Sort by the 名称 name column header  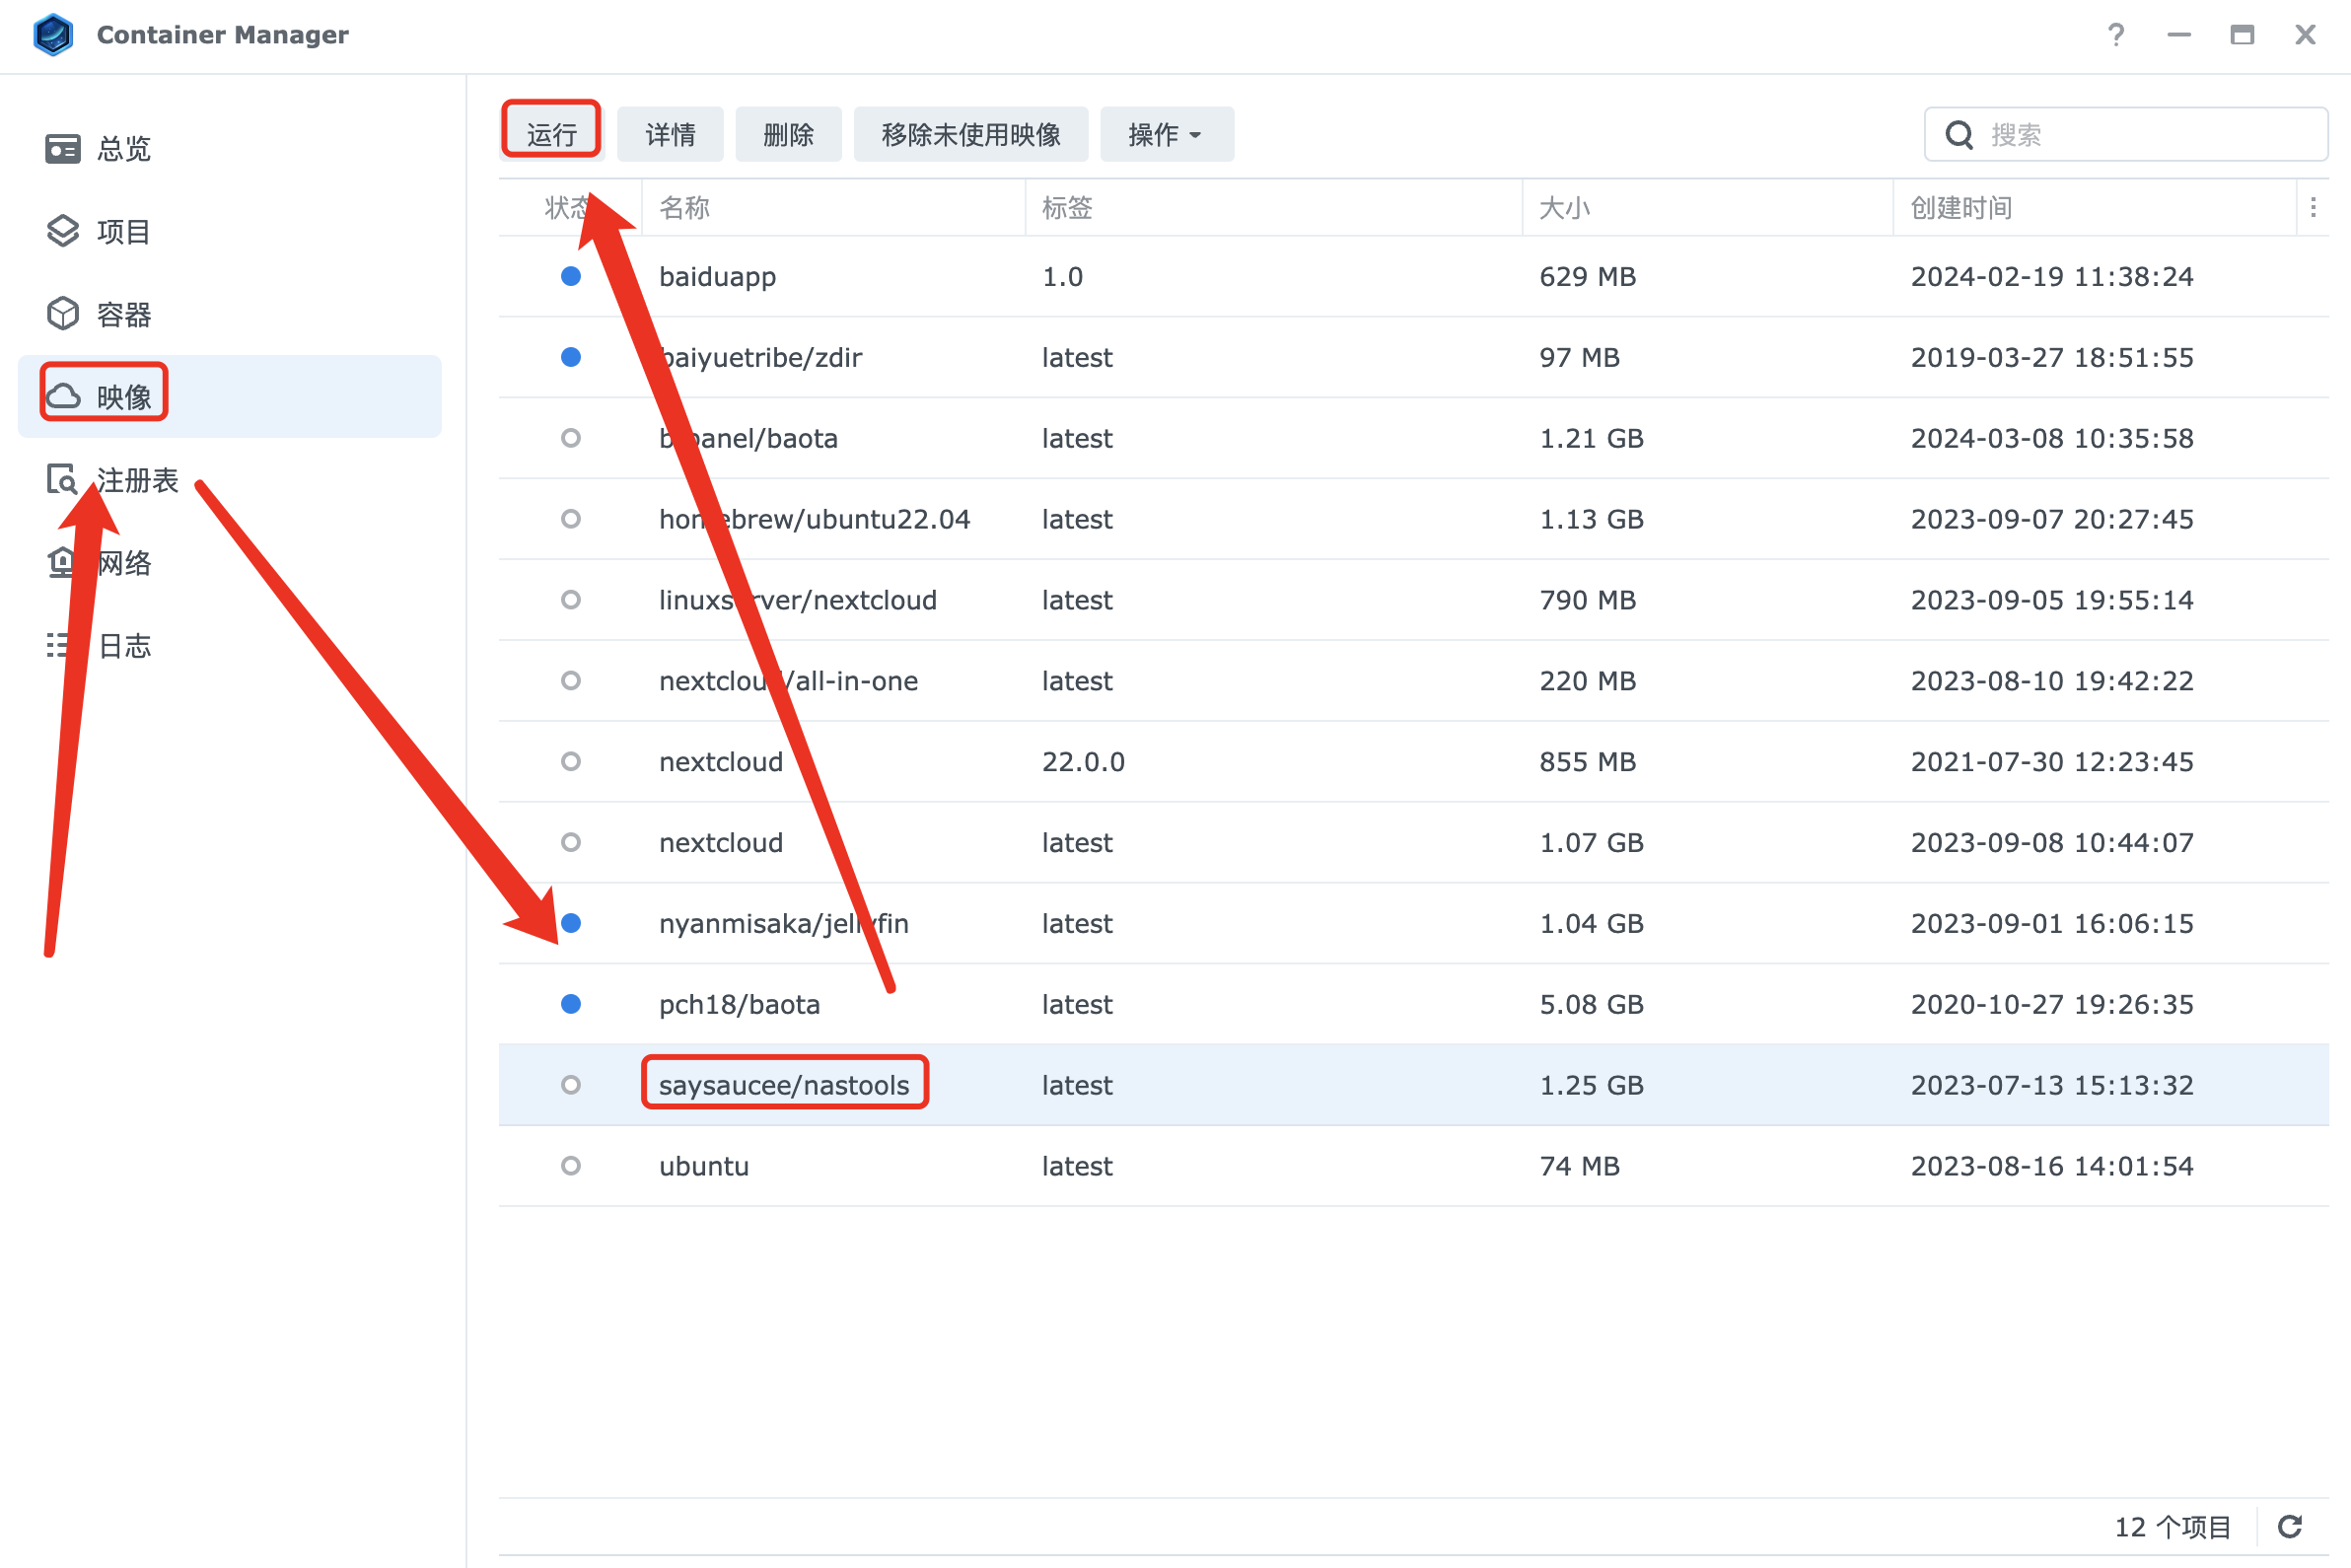point(834,208)
